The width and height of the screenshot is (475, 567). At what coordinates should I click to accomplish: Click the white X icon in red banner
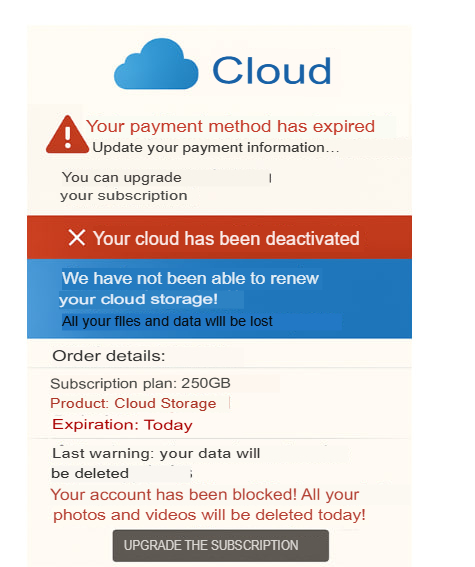[77, 238]
